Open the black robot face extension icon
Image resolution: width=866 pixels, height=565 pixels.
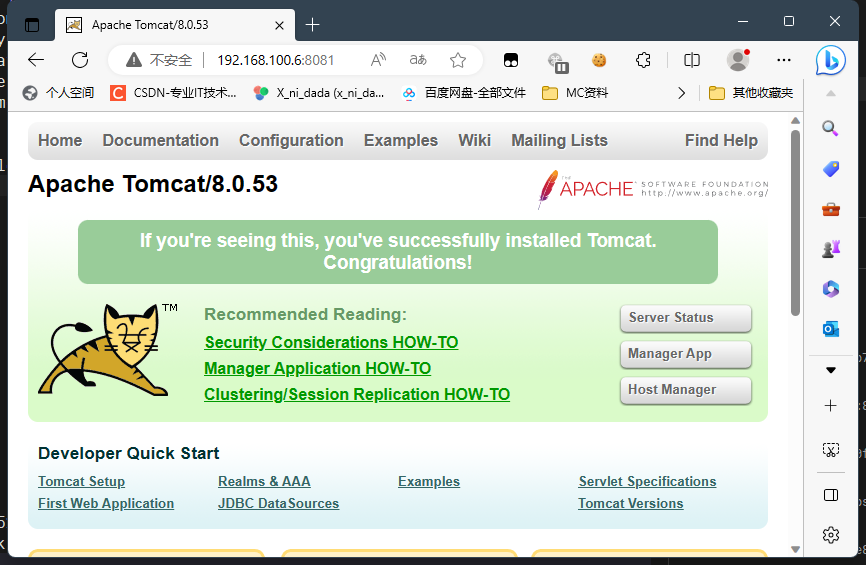(511, 60)
